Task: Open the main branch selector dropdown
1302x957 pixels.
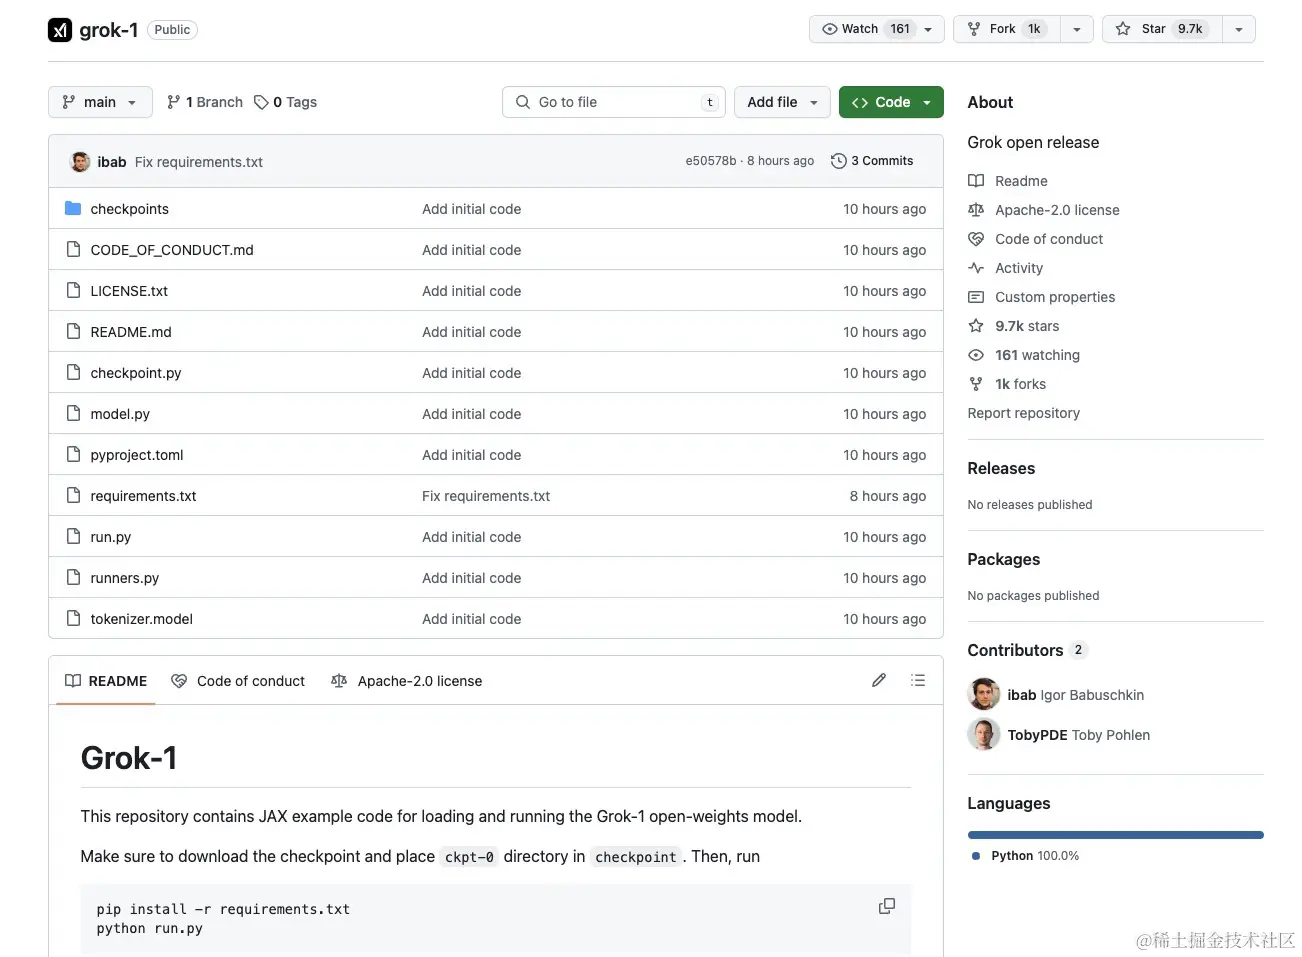Action: tap(100, 102)
